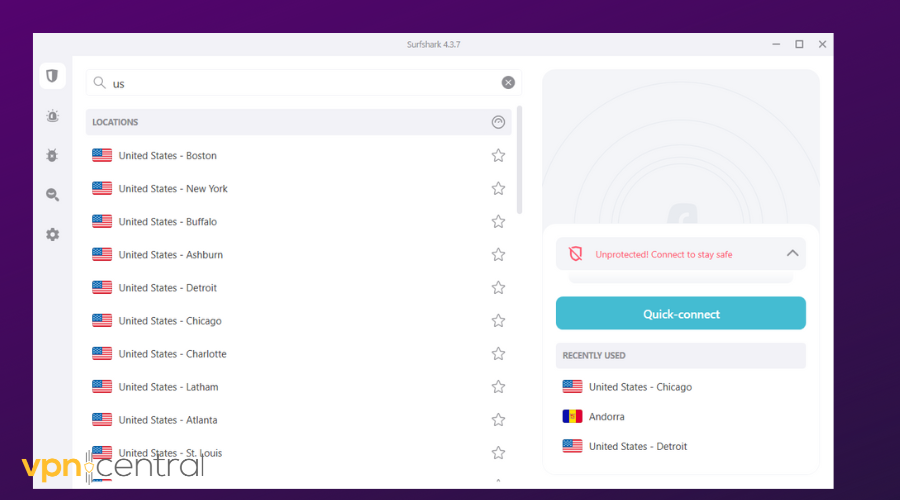Open the VPN shield tab in sidebar
This screenshot has width=900, height=500.
point(52,76)
